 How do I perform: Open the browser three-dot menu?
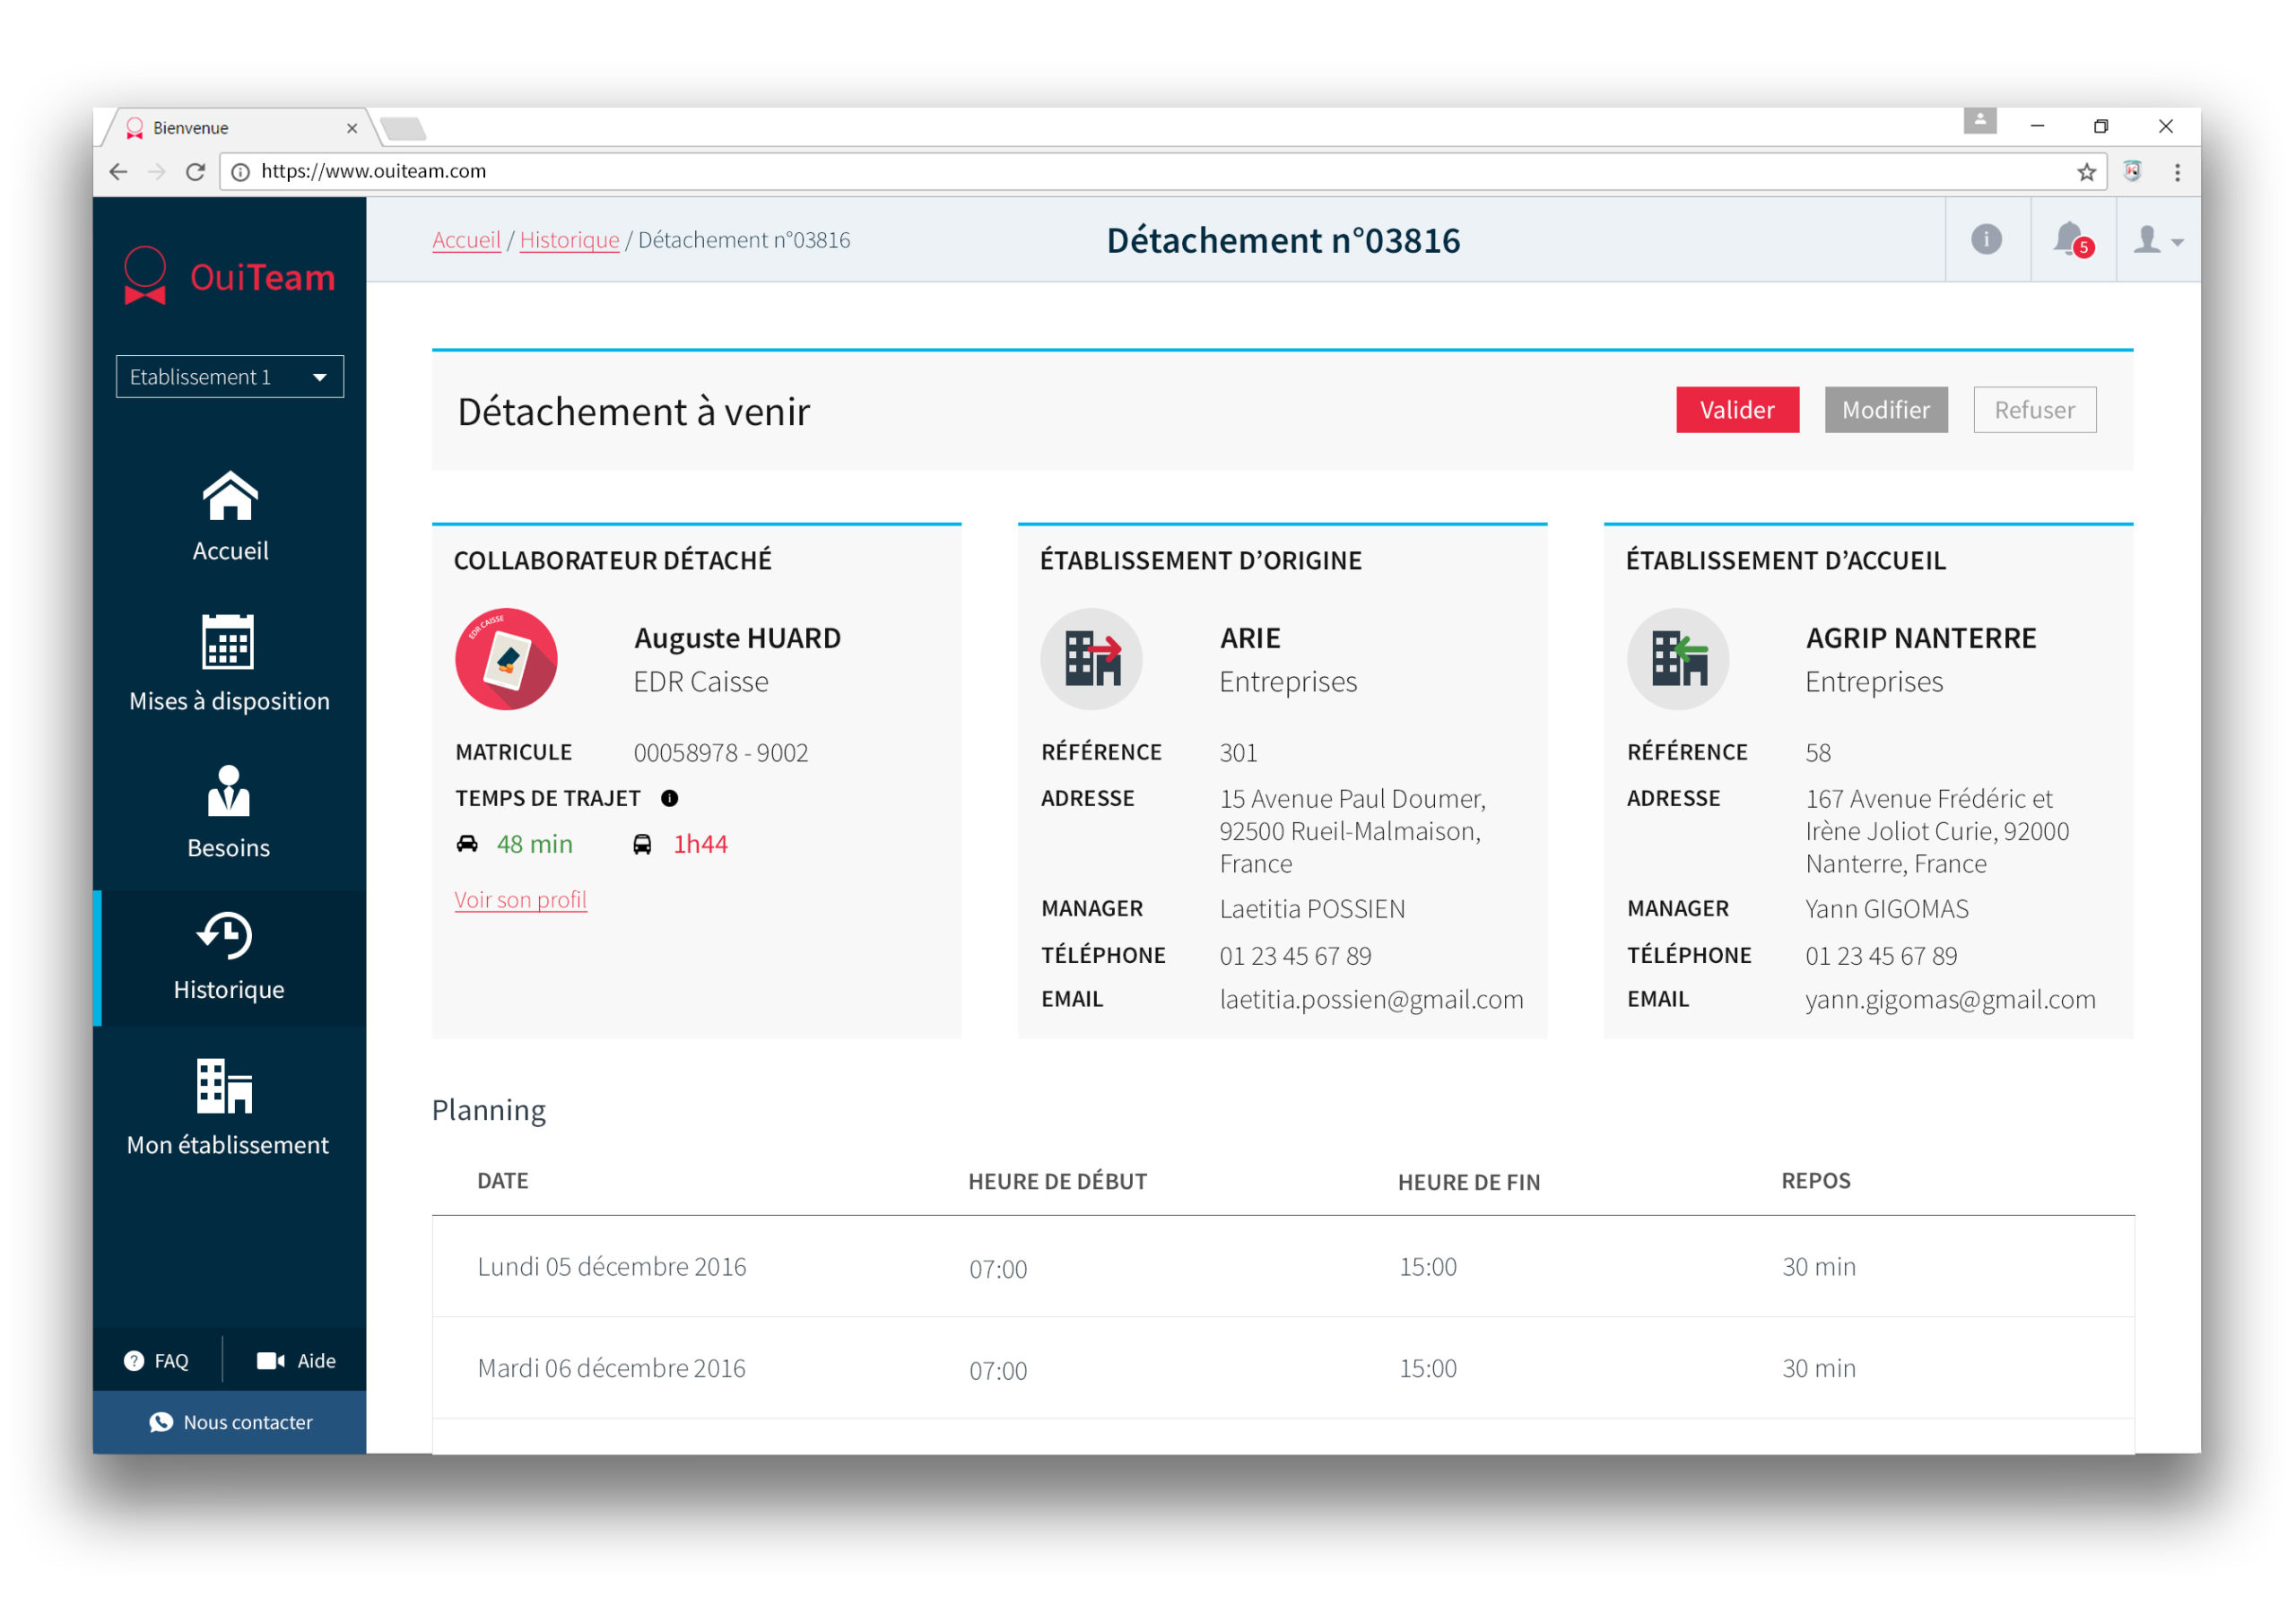pyautogui.click(x=2177, y=172)
